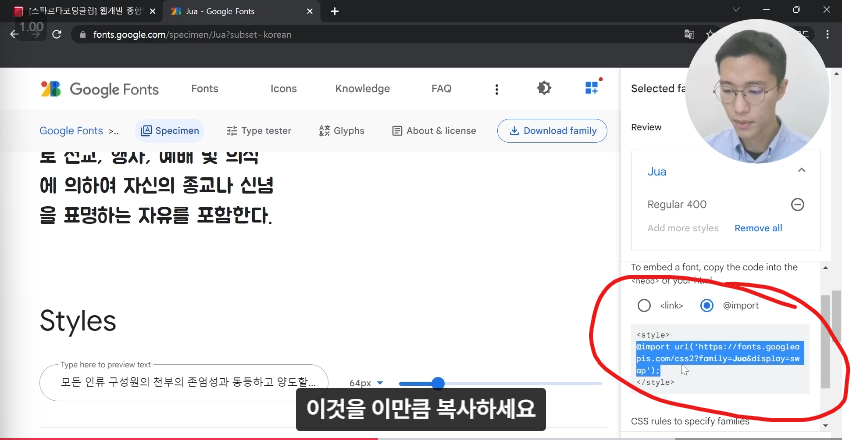Open the Fonts navigation item
Image resolution: width=852 pixels, height=440 pixels.
tap(205, 89)
